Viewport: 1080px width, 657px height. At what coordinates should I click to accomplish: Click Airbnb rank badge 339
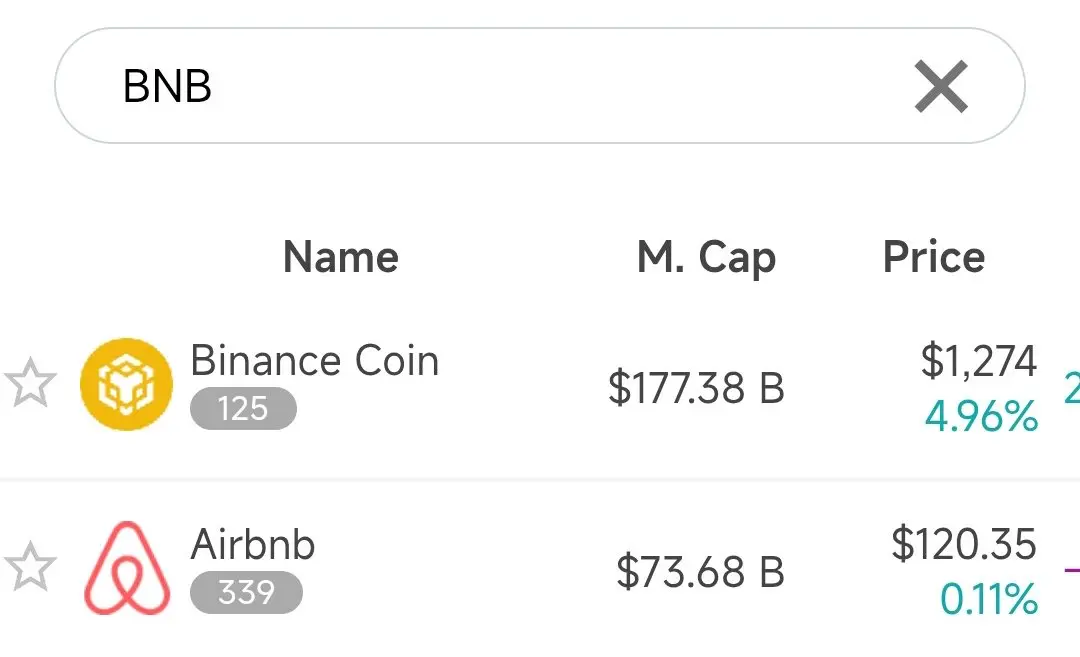tap(246, 592)
